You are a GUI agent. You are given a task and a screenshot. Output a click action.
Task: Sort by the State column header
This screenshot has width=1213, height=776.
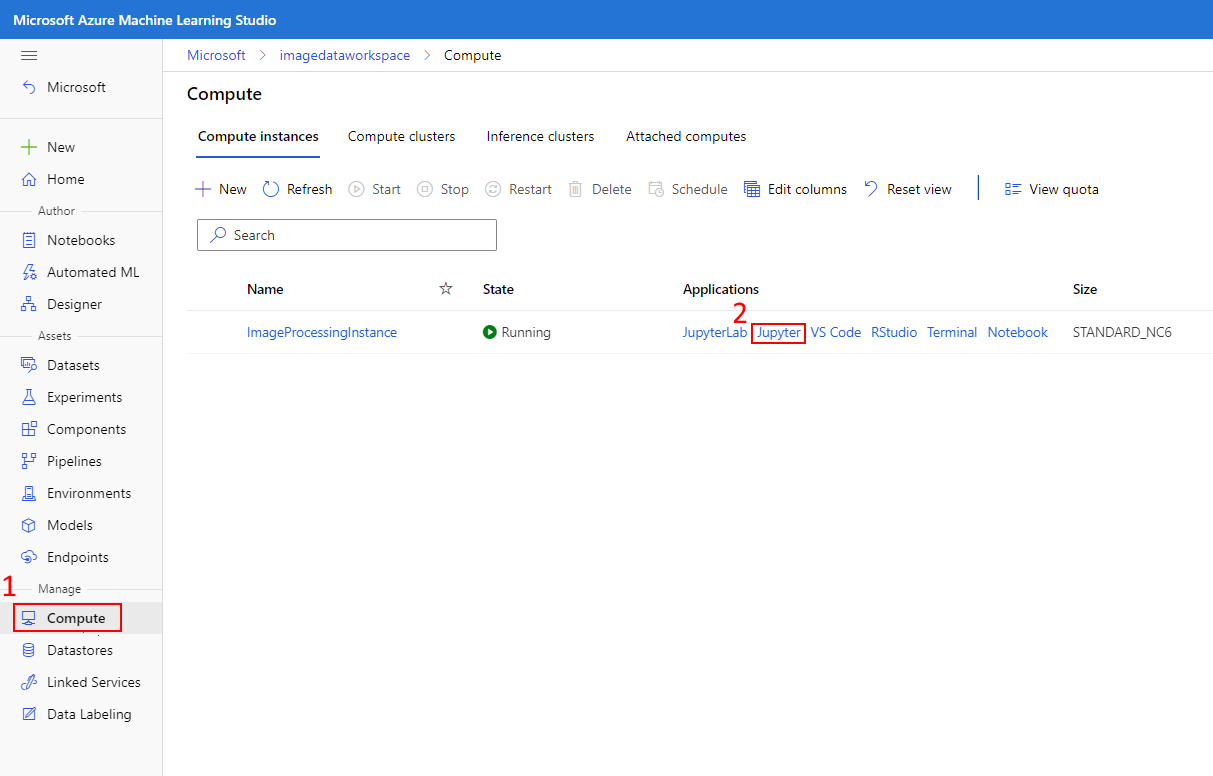pyautogui.click(x=498, y=289)
